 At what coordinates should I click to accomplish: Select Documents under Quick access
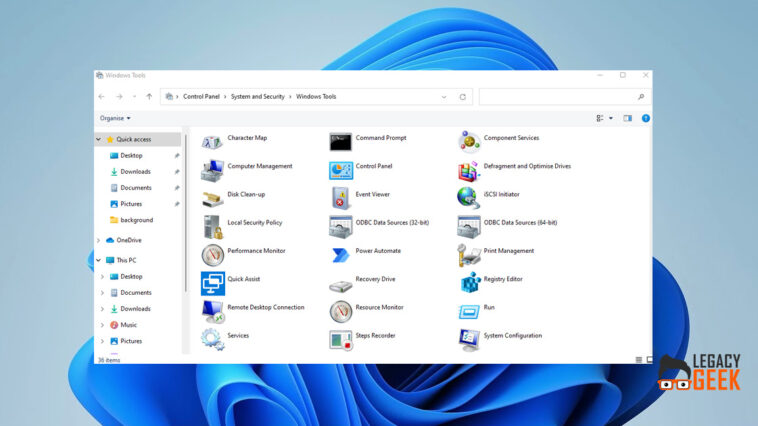[136, 188]
